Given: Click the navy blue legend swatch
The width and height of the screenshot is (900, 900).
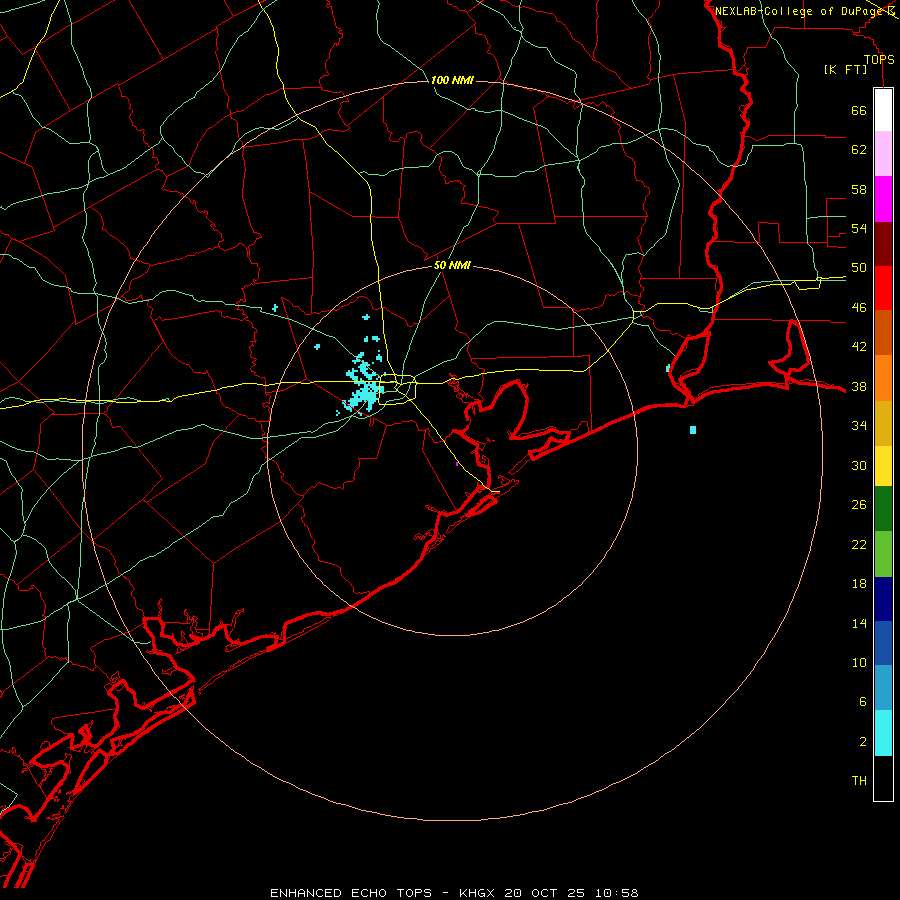Looking at the screenshot, I should 883,599.
